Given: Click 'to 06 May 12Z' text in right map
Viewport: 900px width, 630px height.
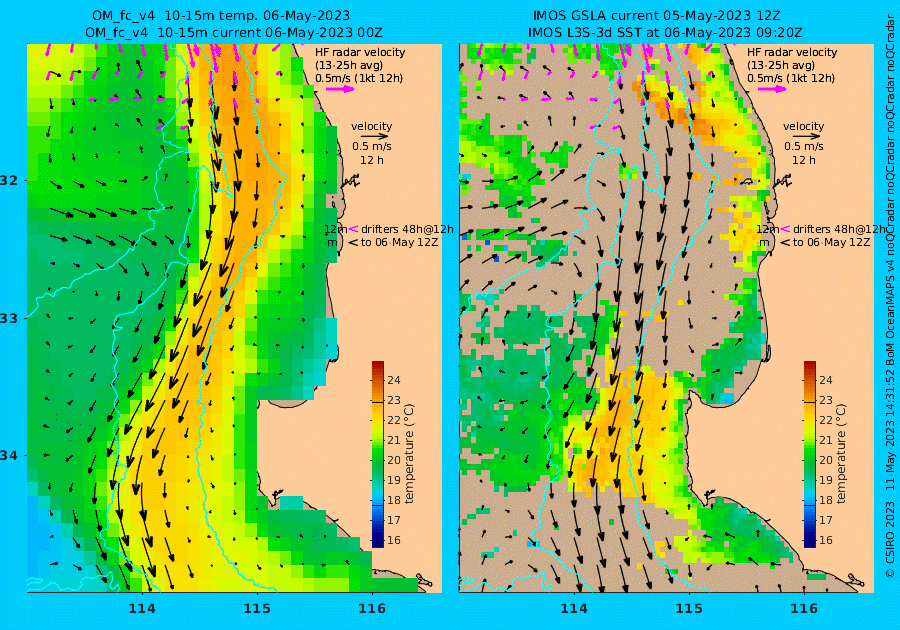Looking at the screenshot, I should (x=831, y=243).
